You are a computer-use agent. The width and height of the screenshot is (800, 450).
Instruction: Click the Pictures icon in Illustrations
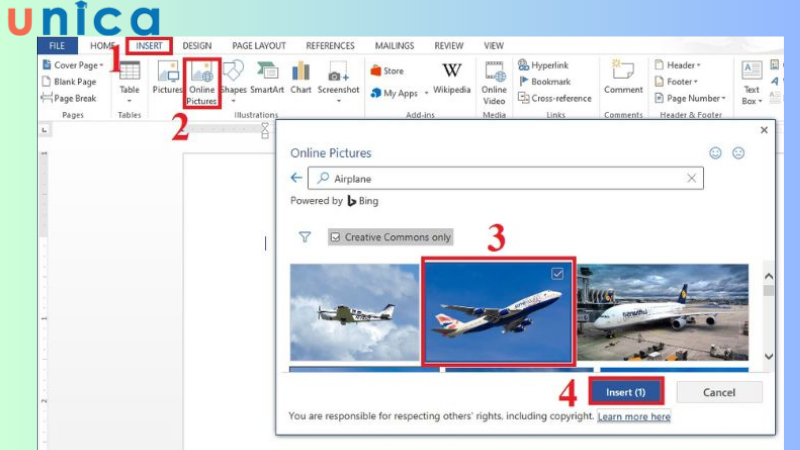pos(167,76)
